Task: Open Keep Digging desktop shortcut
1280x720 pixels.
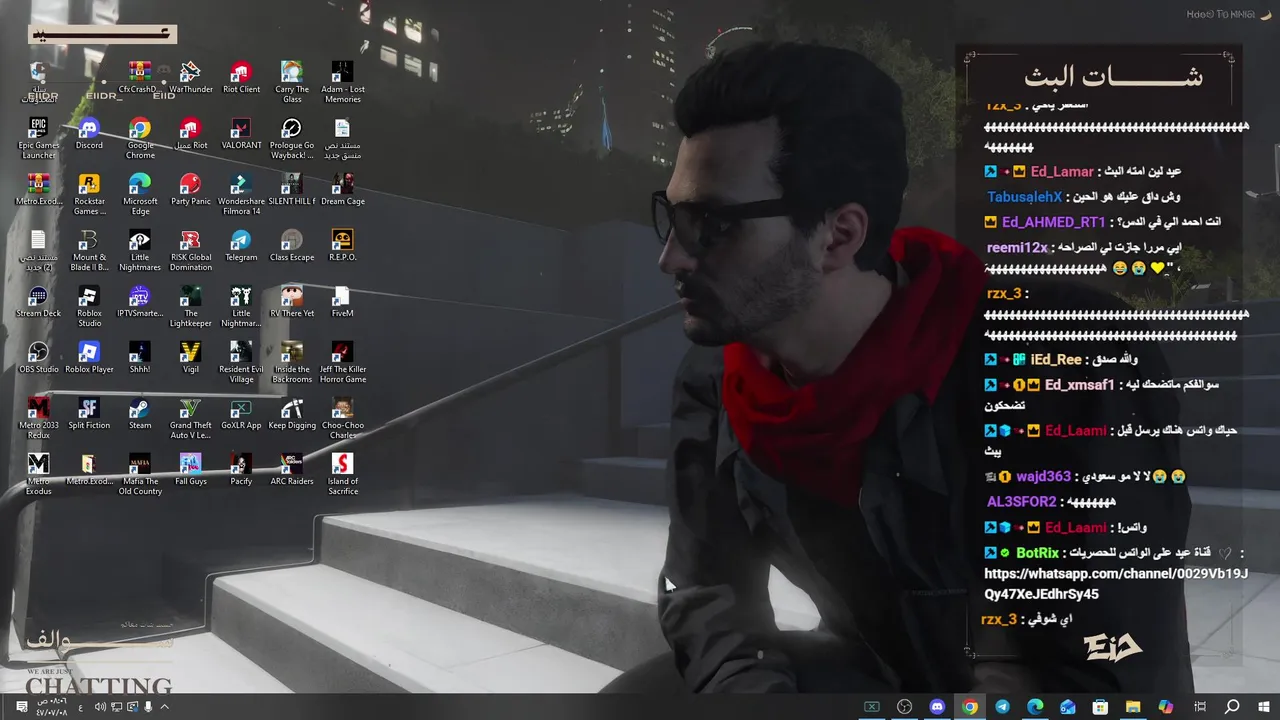Action: click(x=292, y=414)
